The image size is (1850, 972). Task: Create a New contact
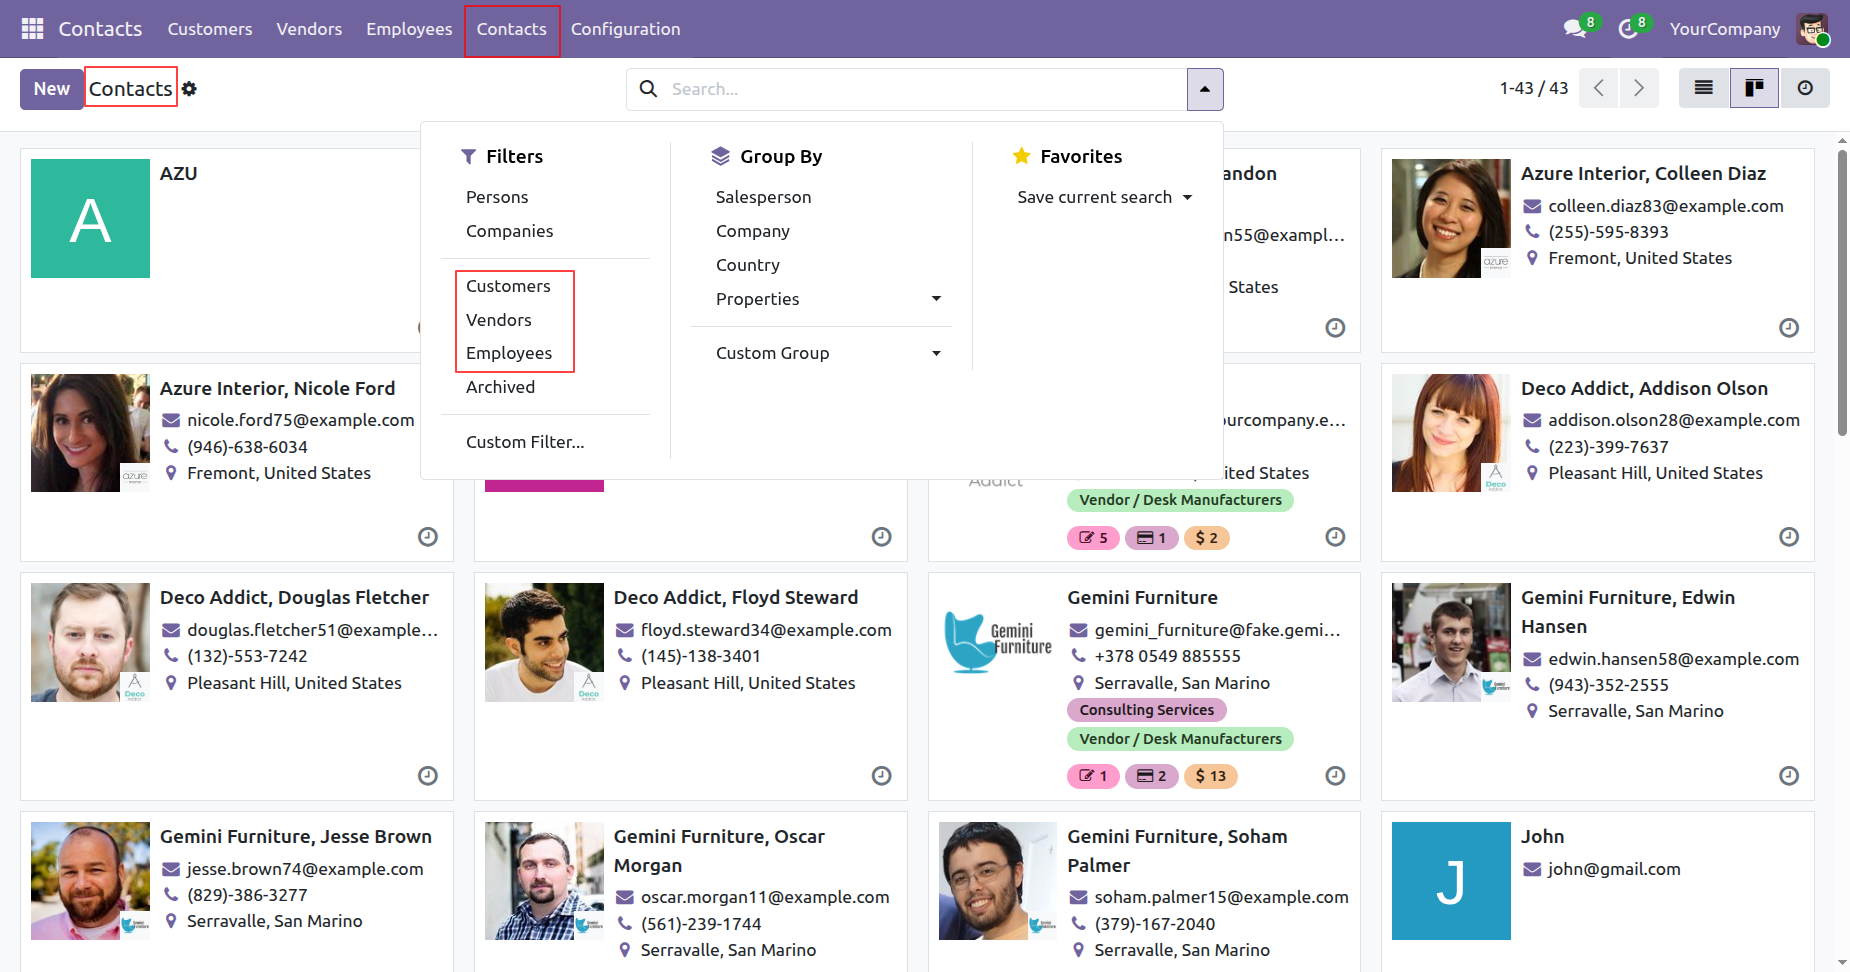pyautogui.click(x=52, y=89)
